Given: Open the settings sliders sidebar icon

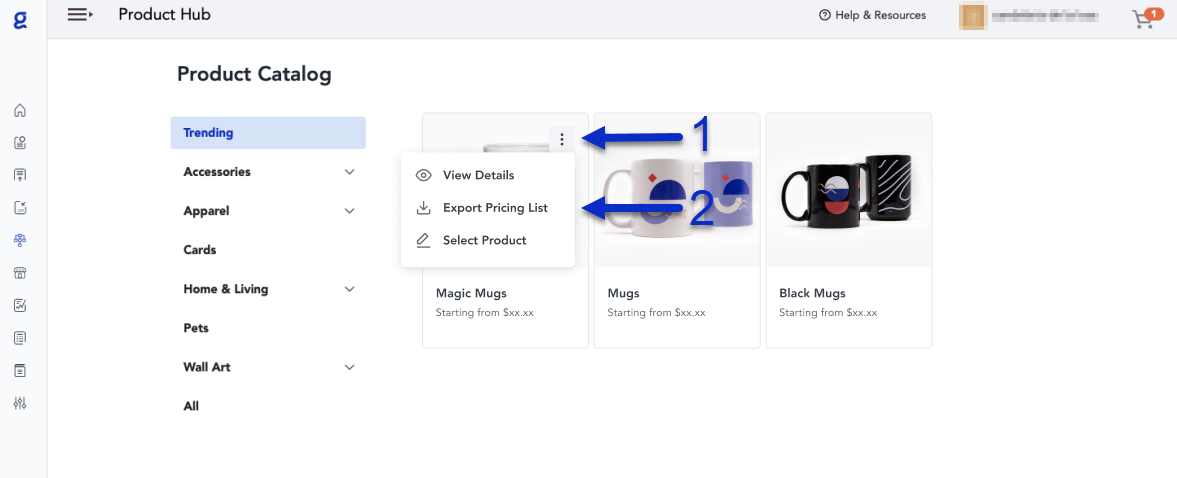Looking at the screenshot, I should click(x=20, y=404).
